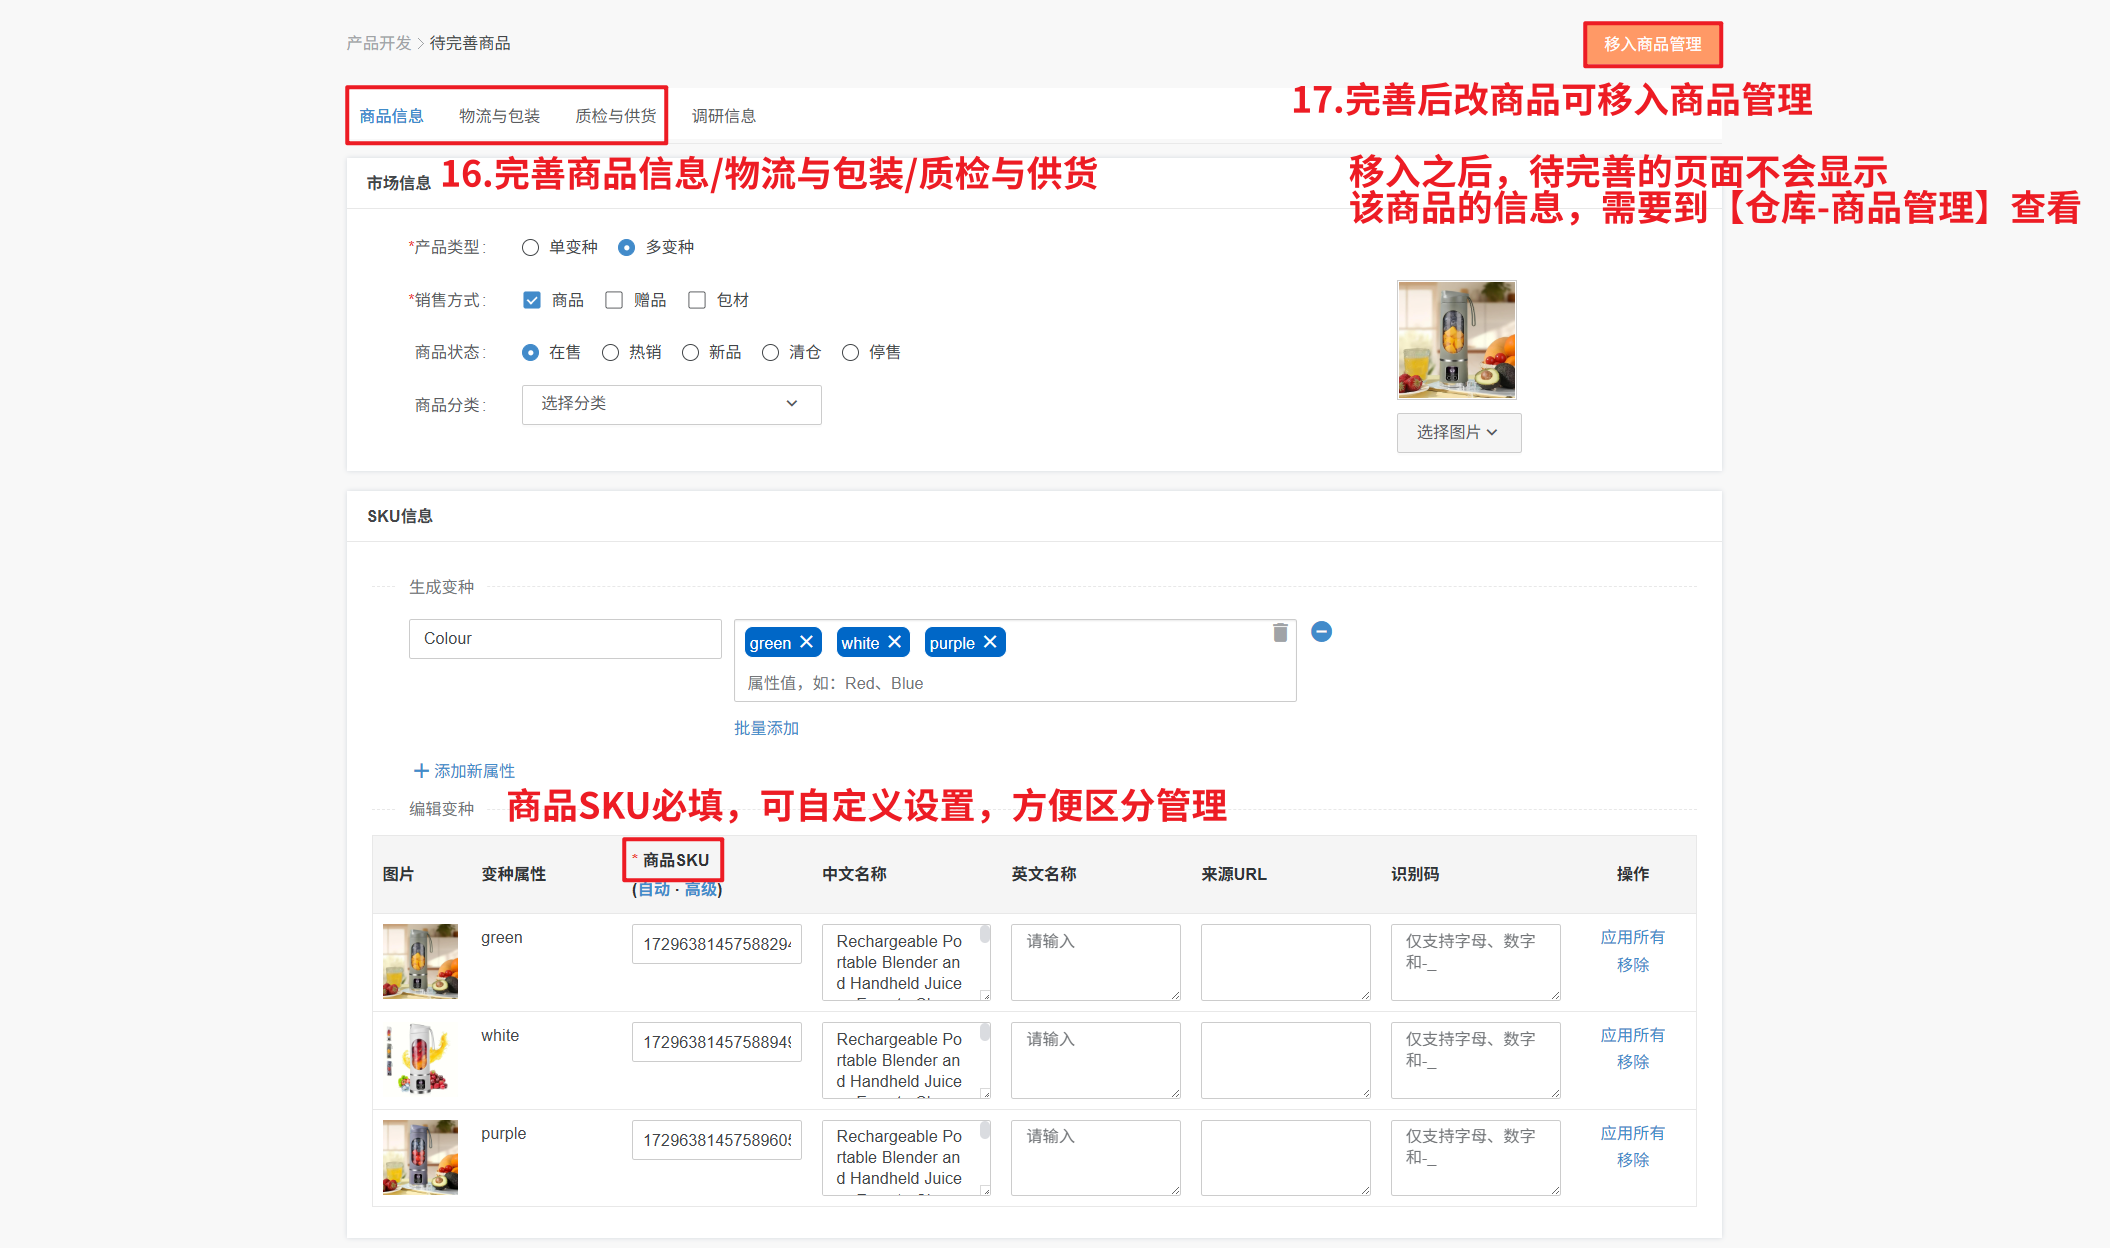Click 移入商品管理 button
The image size is (2110, 1248).
coord(1652,44)
